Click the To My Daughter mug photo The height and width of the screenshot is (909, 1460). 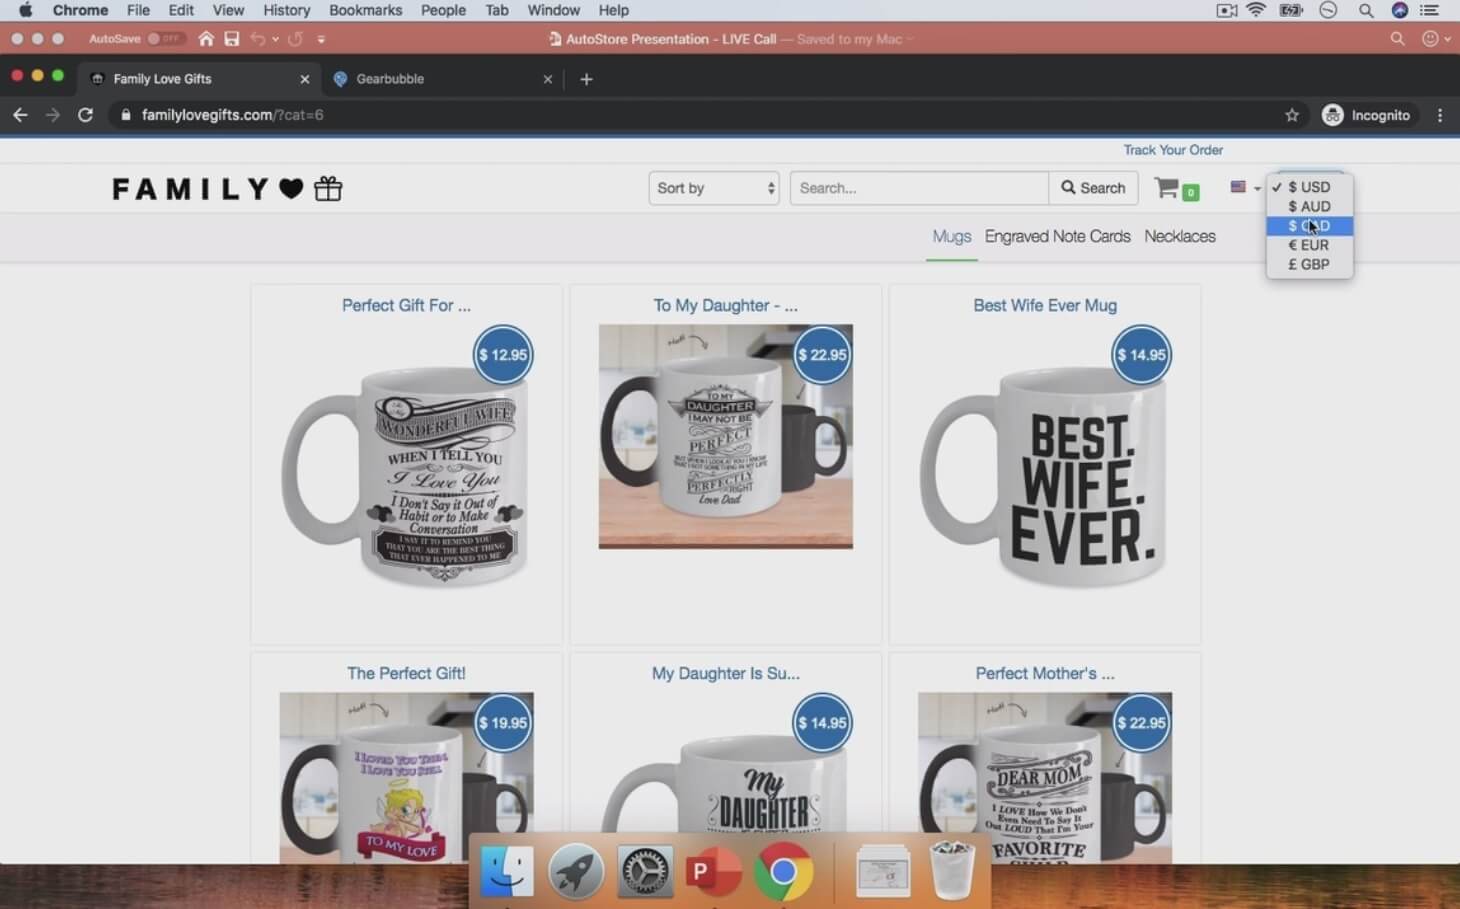(x=726, y=437)
